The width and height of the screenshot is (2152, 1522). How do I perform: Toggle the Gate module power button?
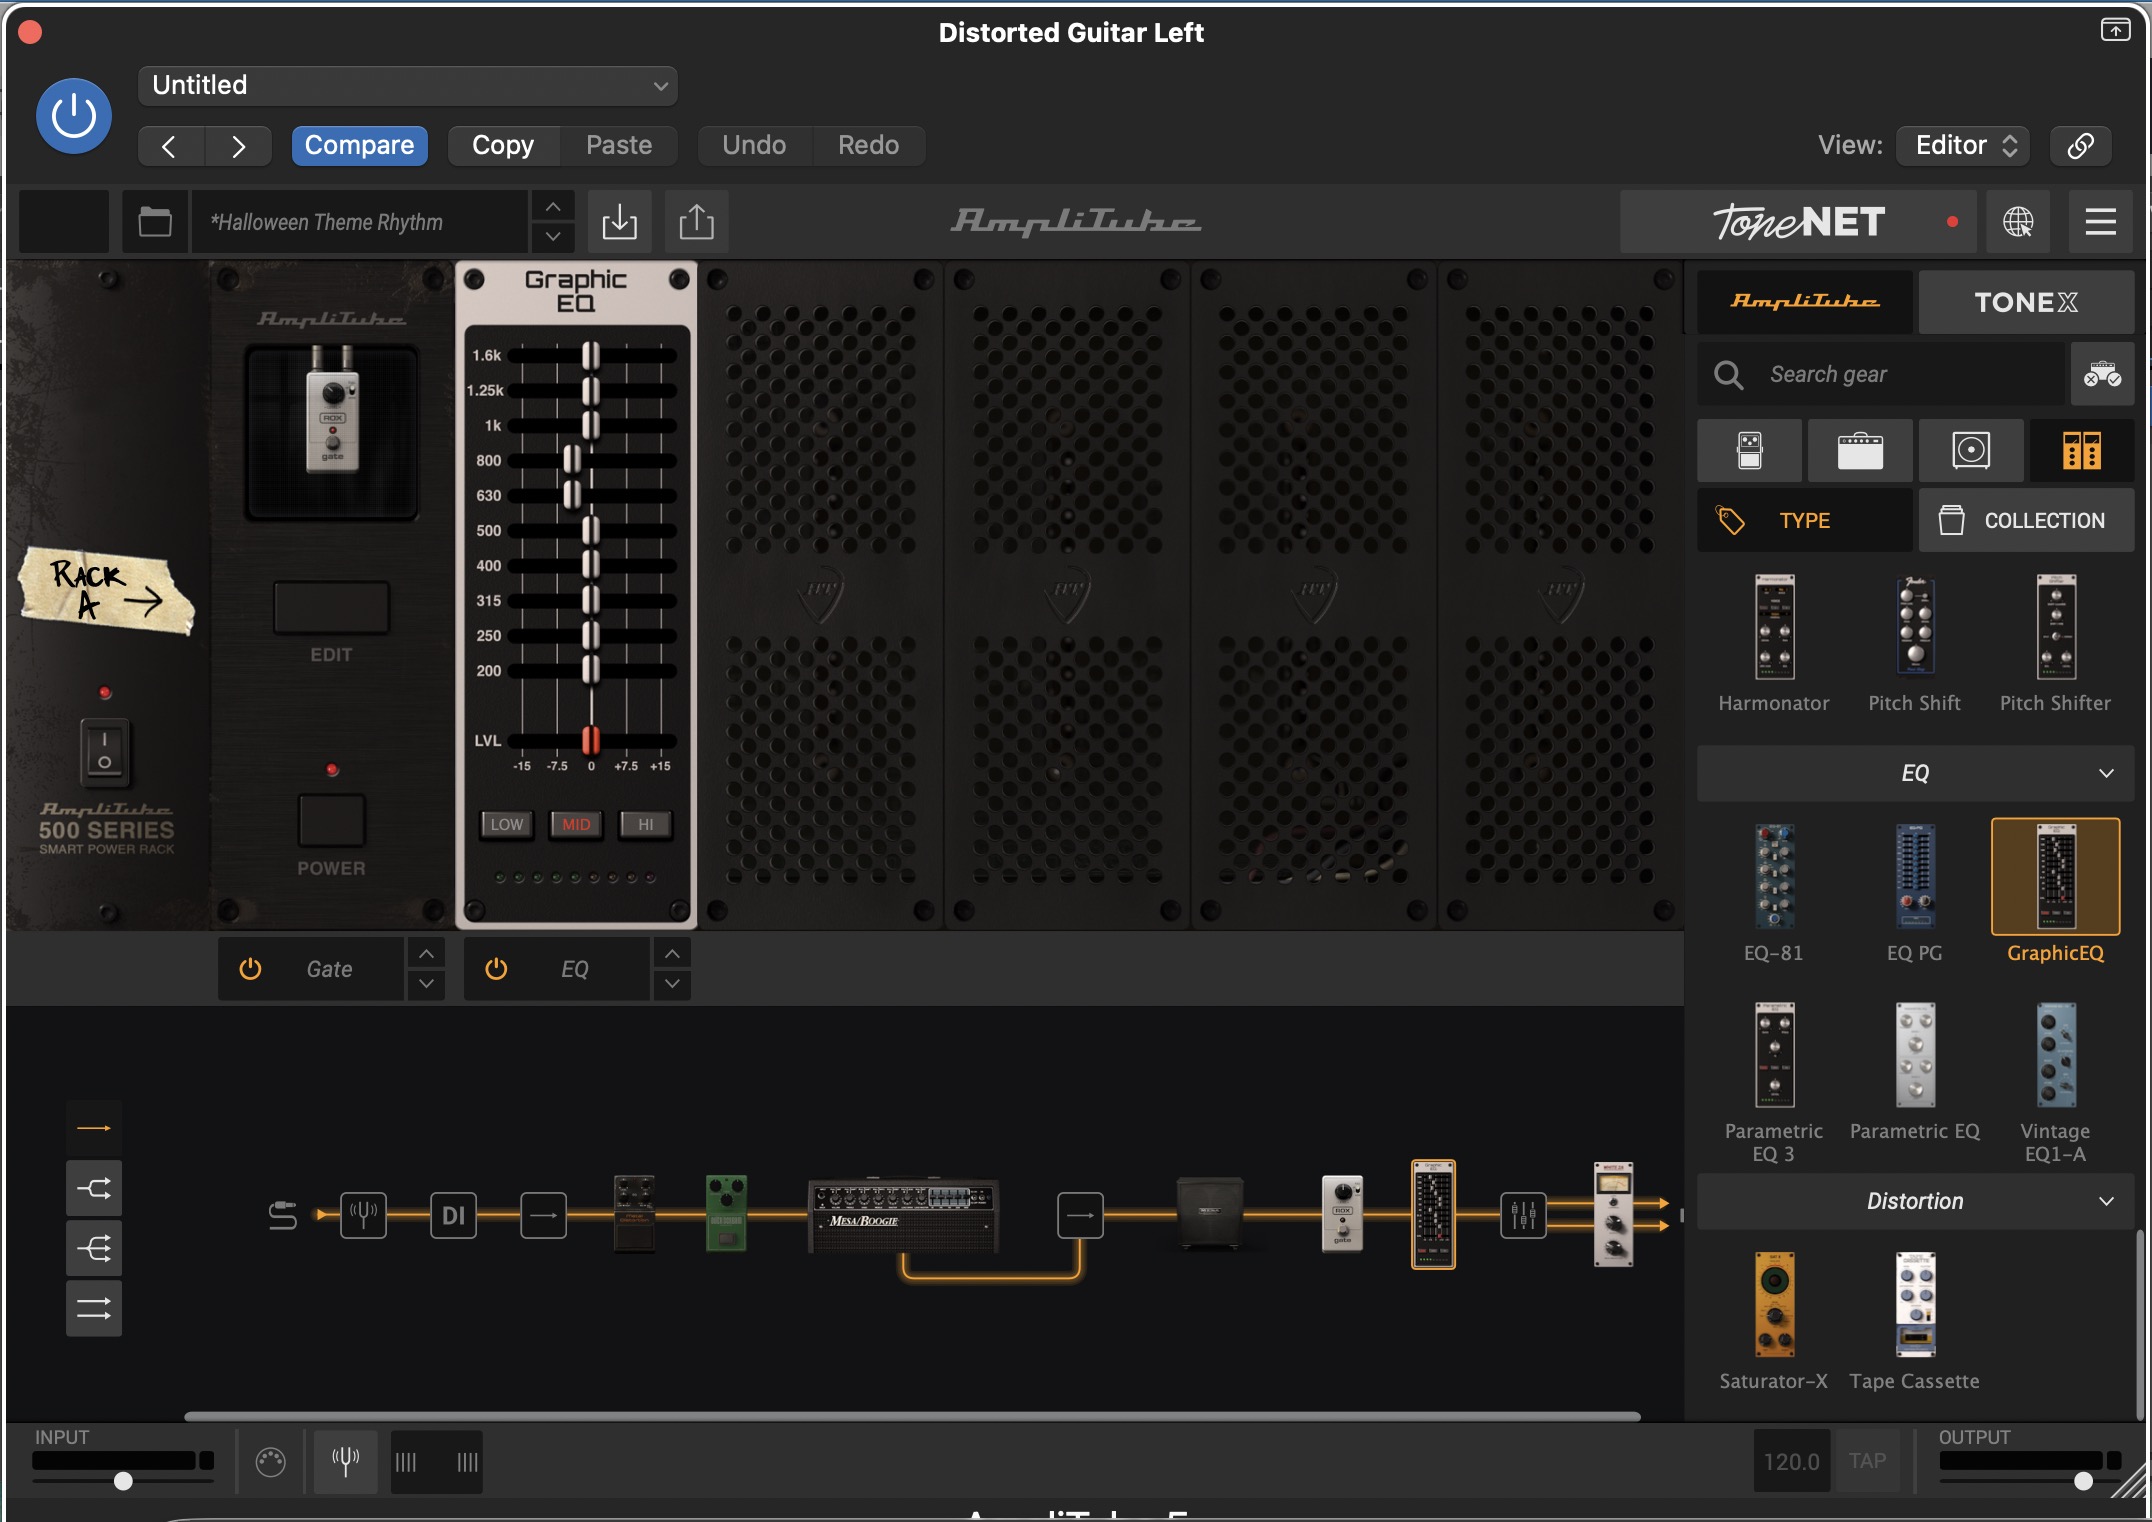point(250,969)
